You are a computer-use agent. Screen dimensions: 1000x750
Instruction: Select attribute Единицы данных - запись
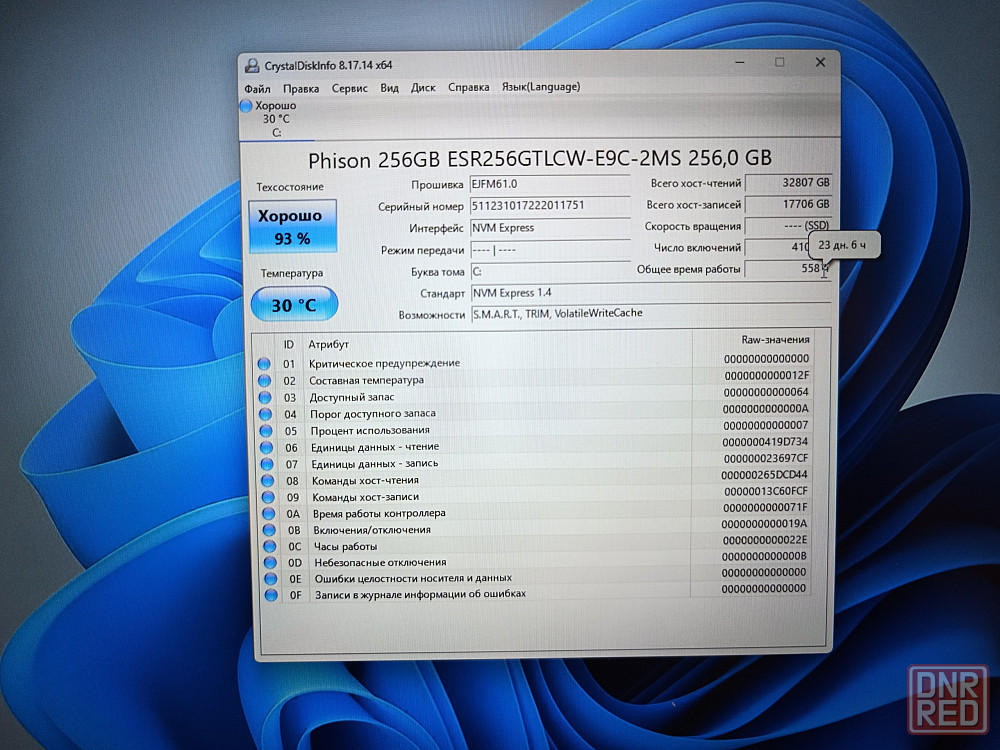pyautogui.click(x=374, y=464)
